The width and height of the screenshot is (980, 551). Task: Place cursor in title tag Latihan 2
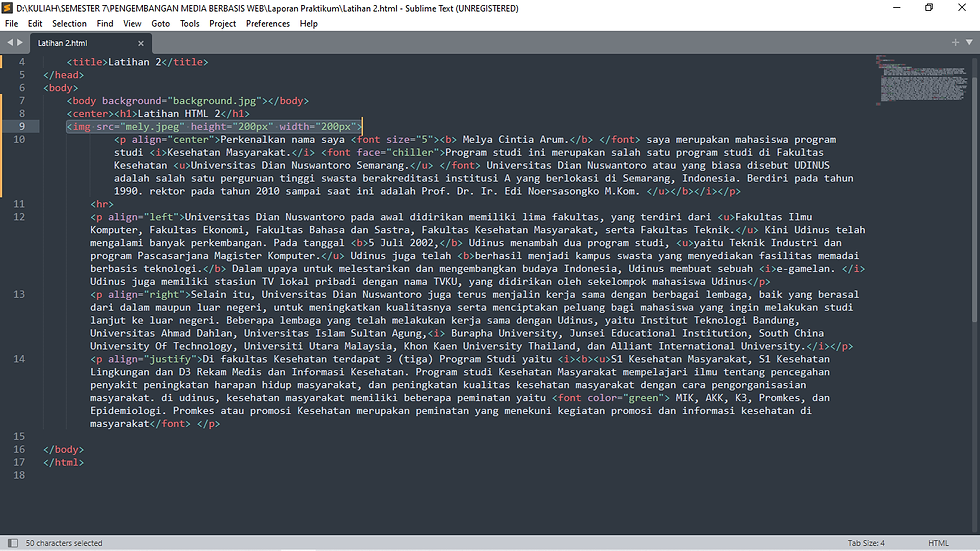134,62
